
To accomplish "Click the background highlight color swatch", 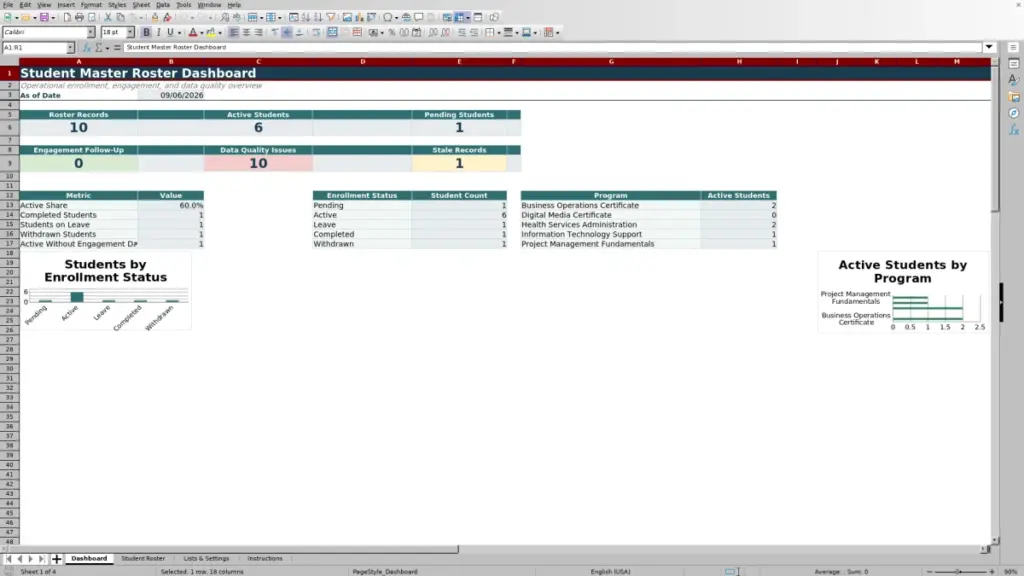I will pyautogui.click(x=211, y=32).
